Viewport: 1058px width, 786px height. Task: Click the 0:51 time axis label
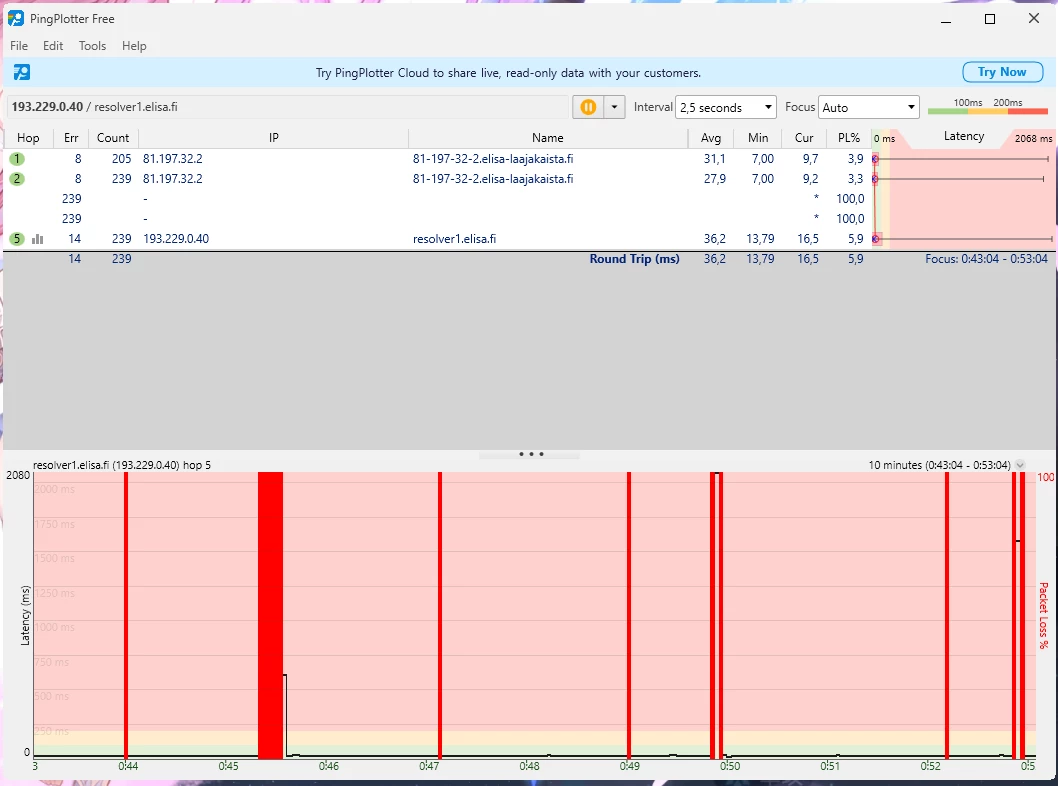click(830, 766)
